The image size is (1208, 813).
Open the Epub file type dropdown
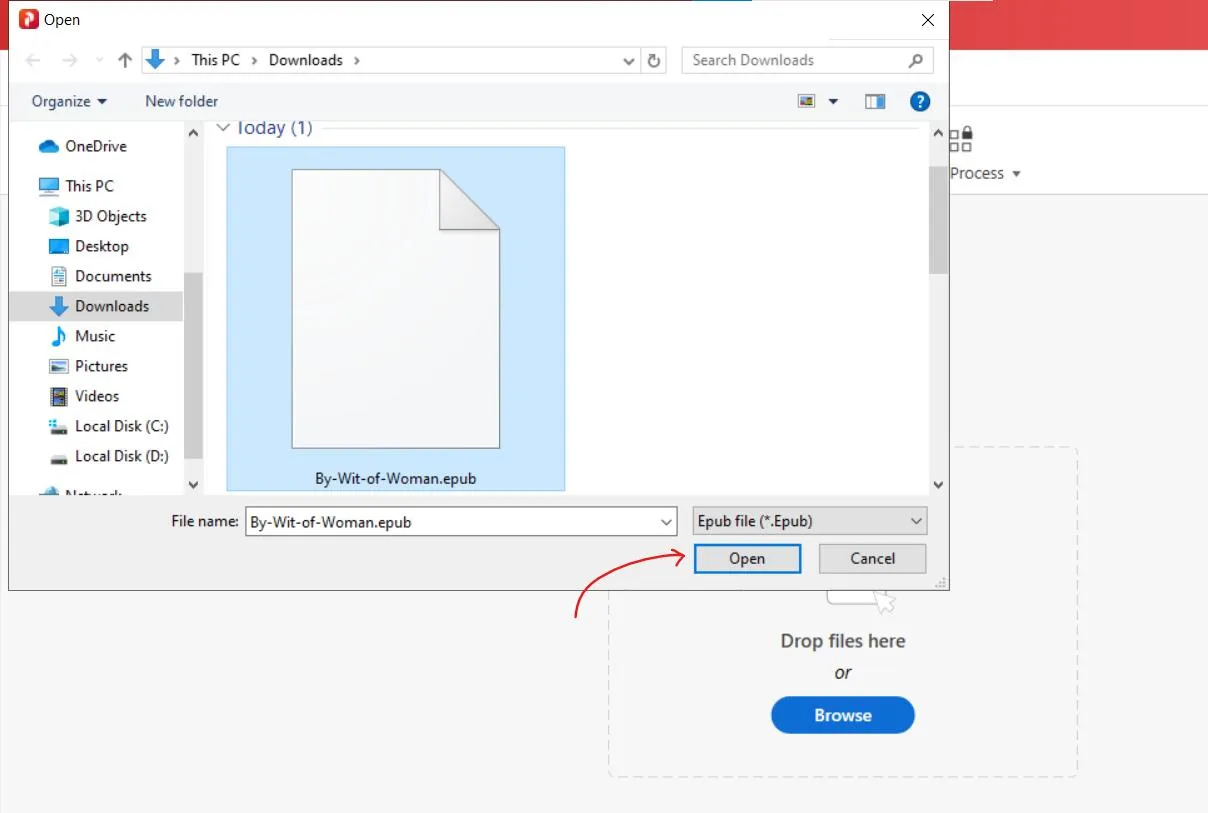(x=810, y=521)
